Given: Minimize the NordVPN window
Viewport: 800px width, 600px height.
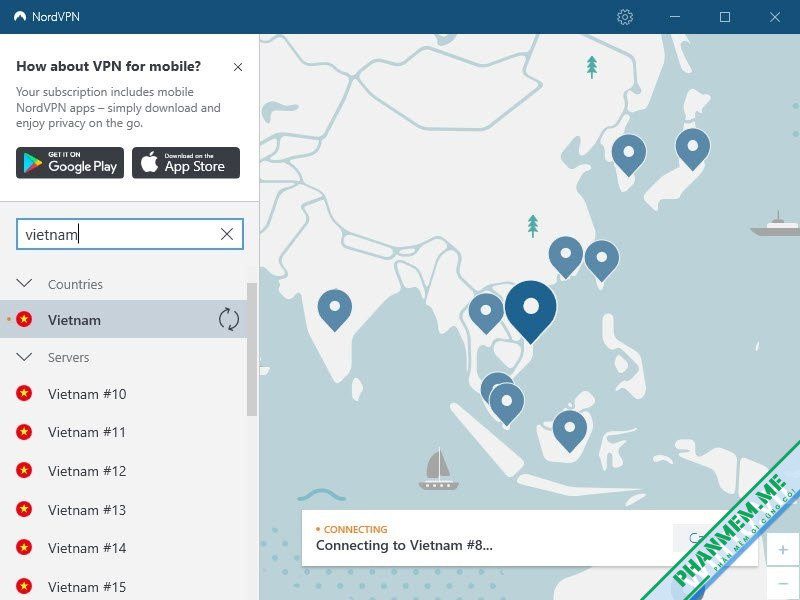Looking at the screenshot, I should click(674, 17).
